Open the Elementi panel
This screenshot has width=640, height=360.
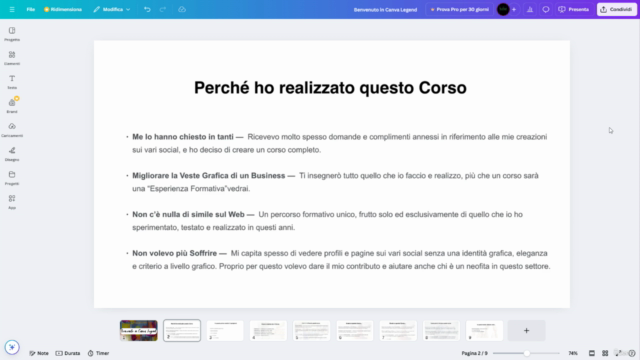(x=12, y=58)
